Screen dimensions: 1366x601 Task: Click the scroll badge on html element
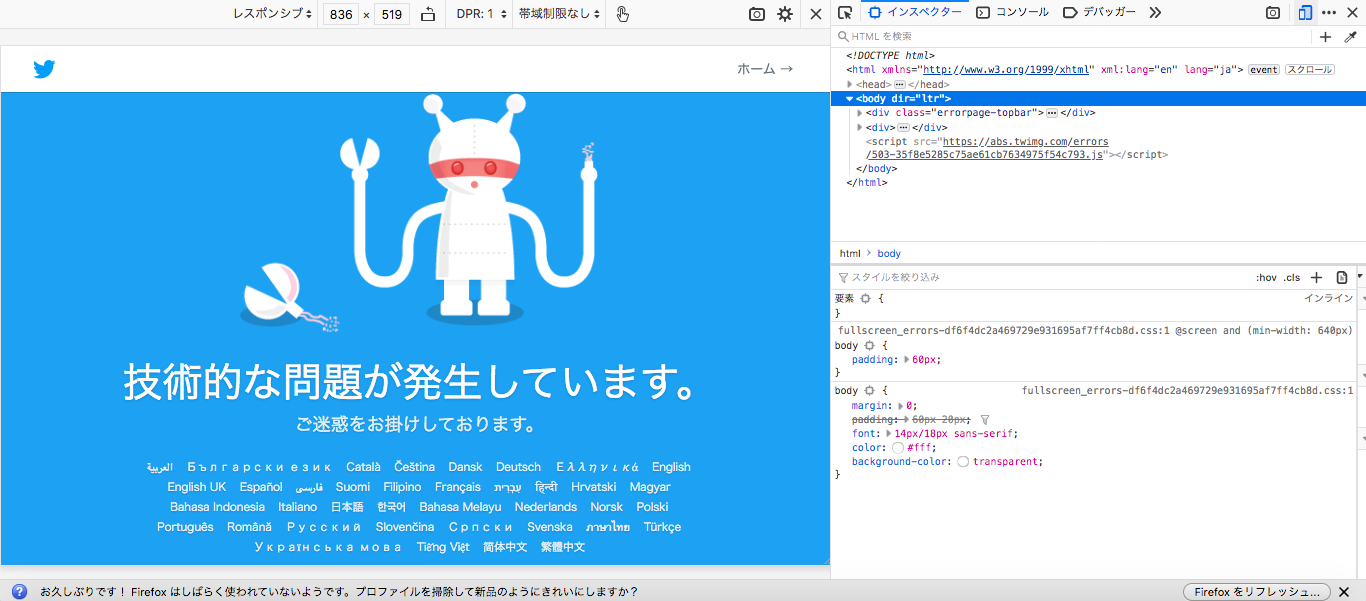click(x=1308, y=70)
